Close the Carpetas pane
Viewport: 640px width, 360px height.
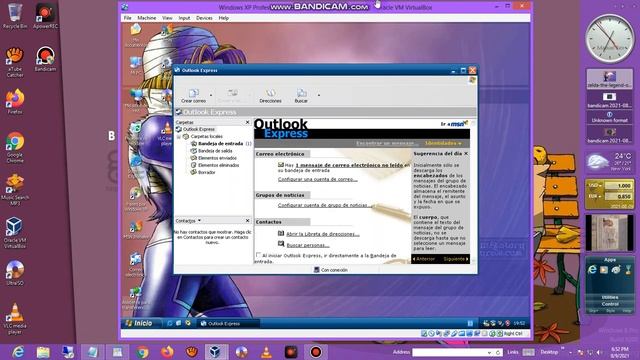pyautogui.click(x=247, y=122)
